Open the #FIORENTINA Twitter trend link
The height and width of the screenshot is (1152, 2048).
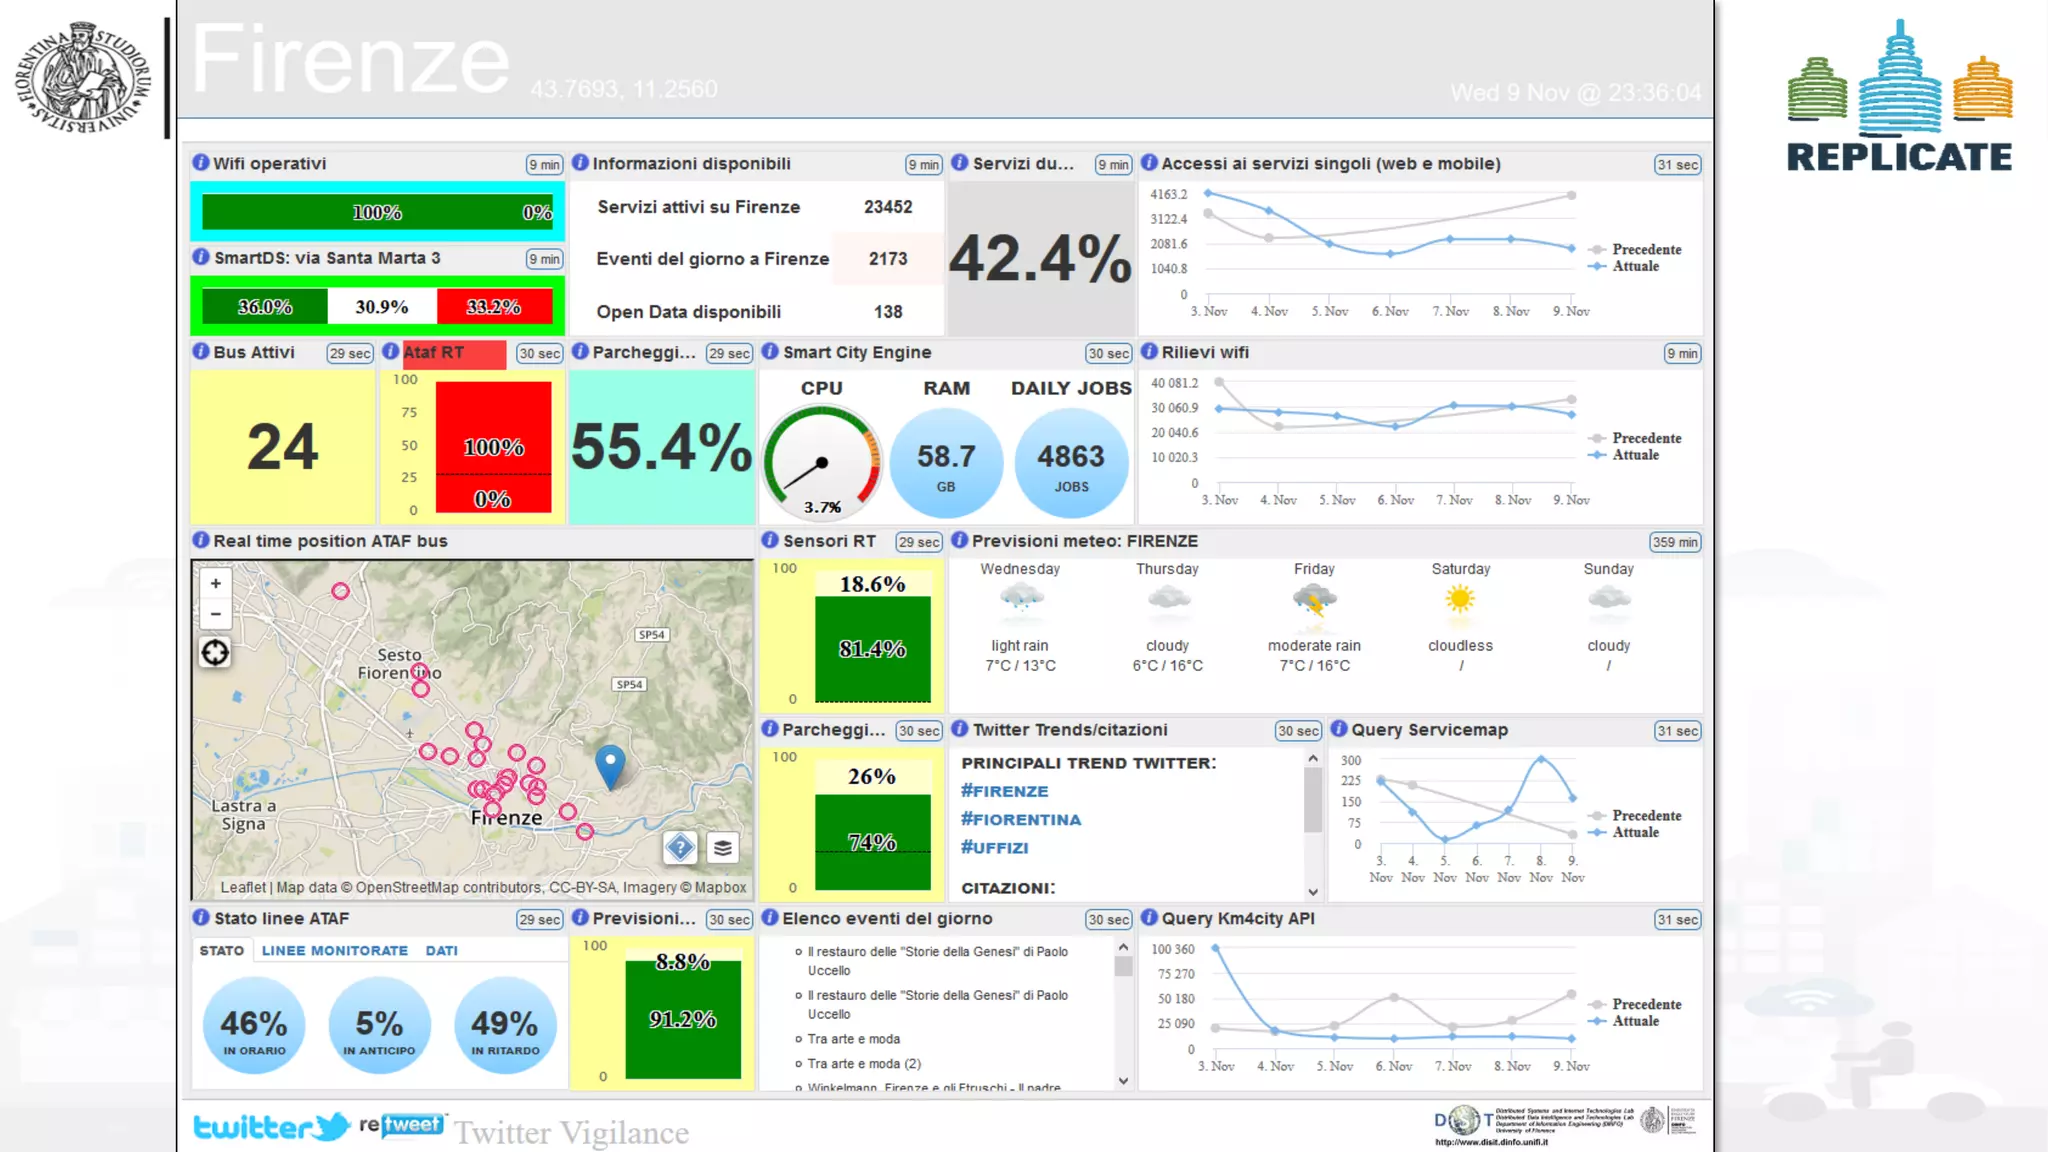pyautogui.click(x=1021, y=820)
